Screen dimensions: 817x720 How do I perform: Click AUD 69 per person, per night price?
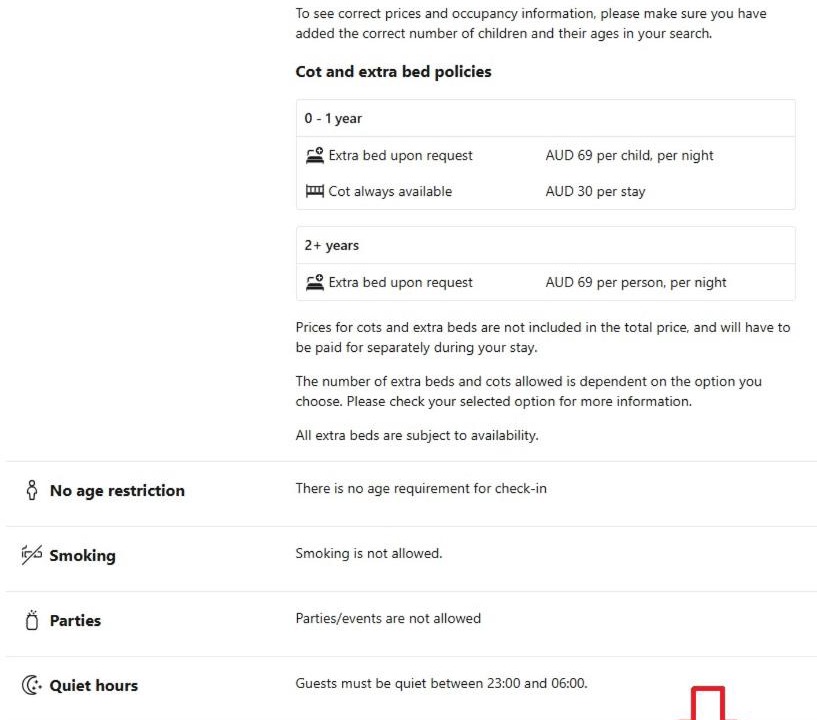point(636,282)
